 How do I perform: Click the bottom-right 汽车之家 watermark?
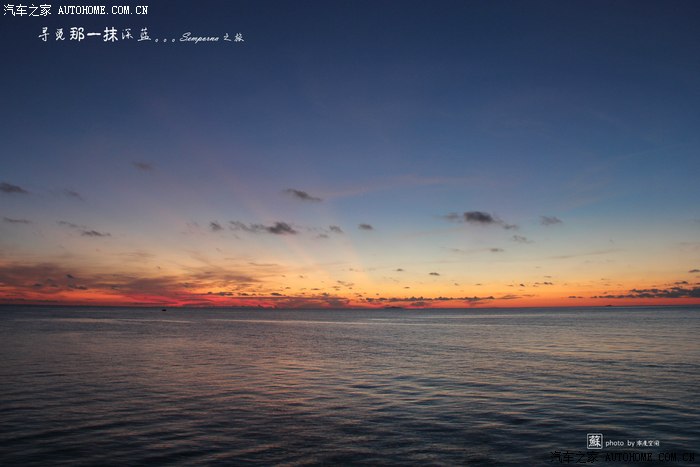575,458
